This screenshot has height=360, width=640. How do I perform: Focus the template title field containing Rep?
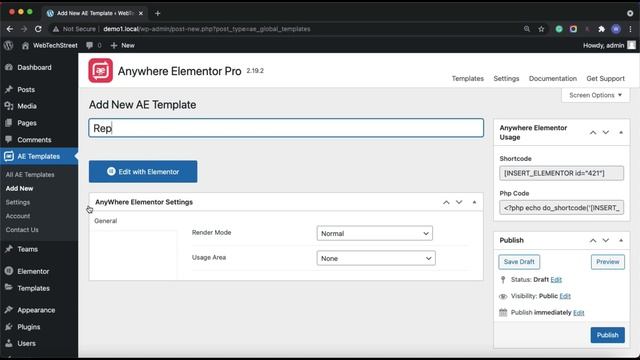pyautogui.click(x=286, y=128)
